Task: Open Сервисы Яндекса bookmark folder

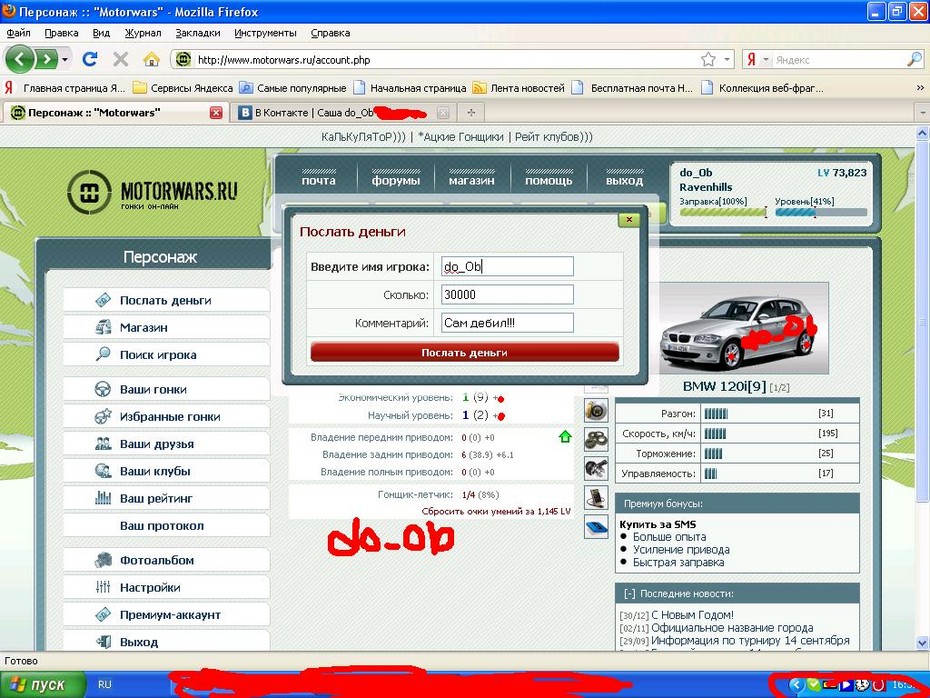Action: pos(183,88)
